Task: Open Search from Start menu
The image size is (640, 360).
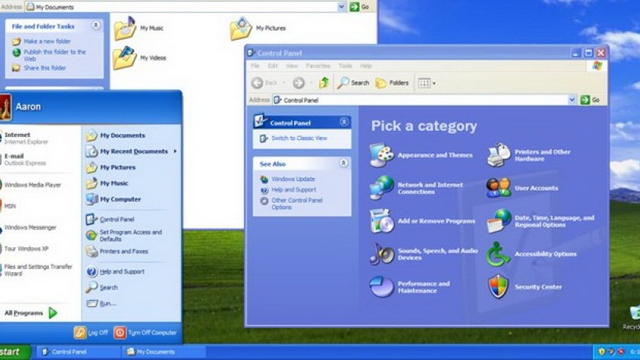Action: coord(102,287)
